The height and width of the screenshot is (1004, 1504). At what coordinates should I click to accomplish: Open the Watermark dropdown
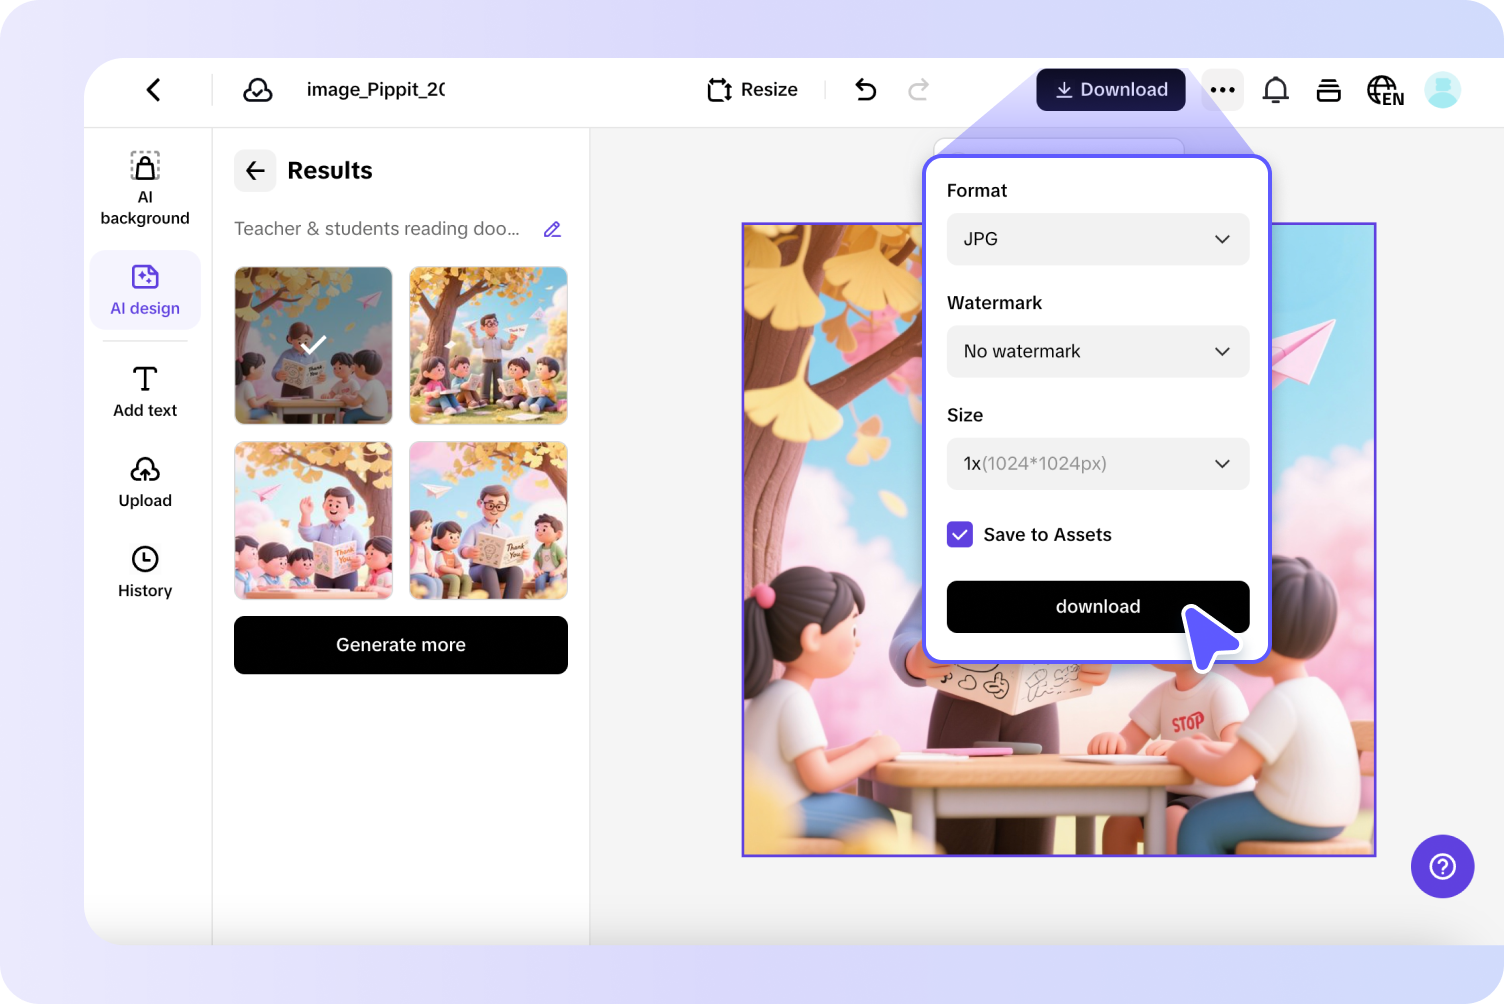tap(1098, 351)
